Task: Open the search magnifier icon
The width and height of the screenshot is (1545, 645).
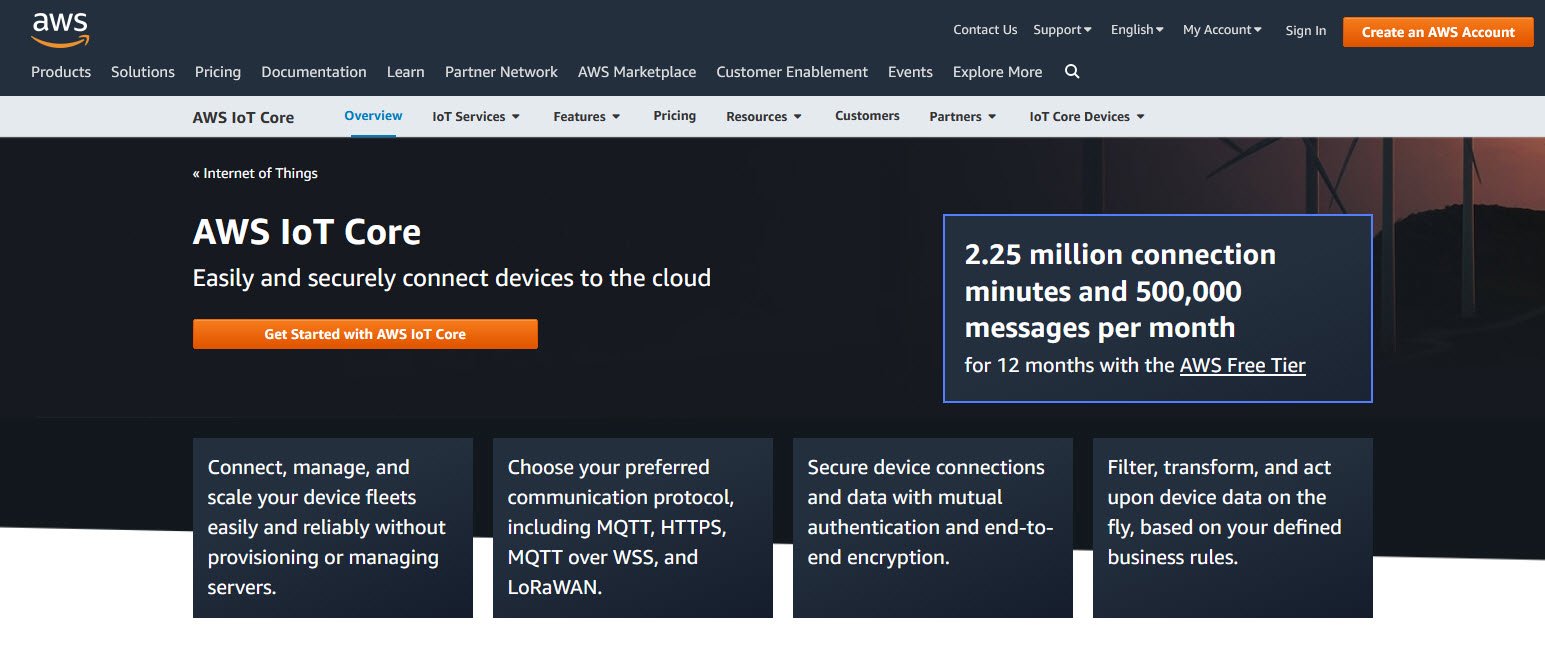Action: pos(1072,72)
